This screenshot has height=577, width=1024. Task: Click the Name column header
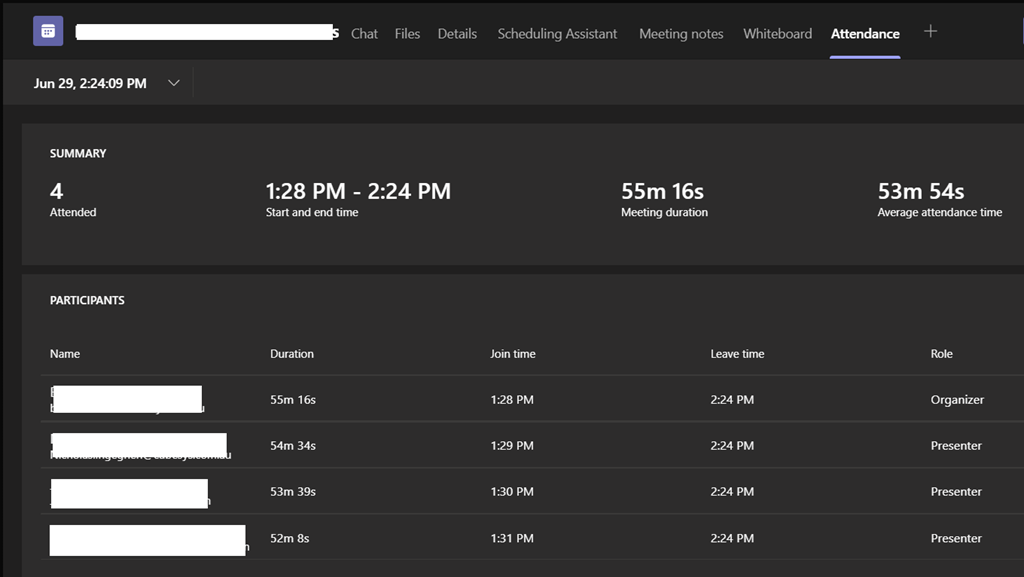click(x=65, y=354)
